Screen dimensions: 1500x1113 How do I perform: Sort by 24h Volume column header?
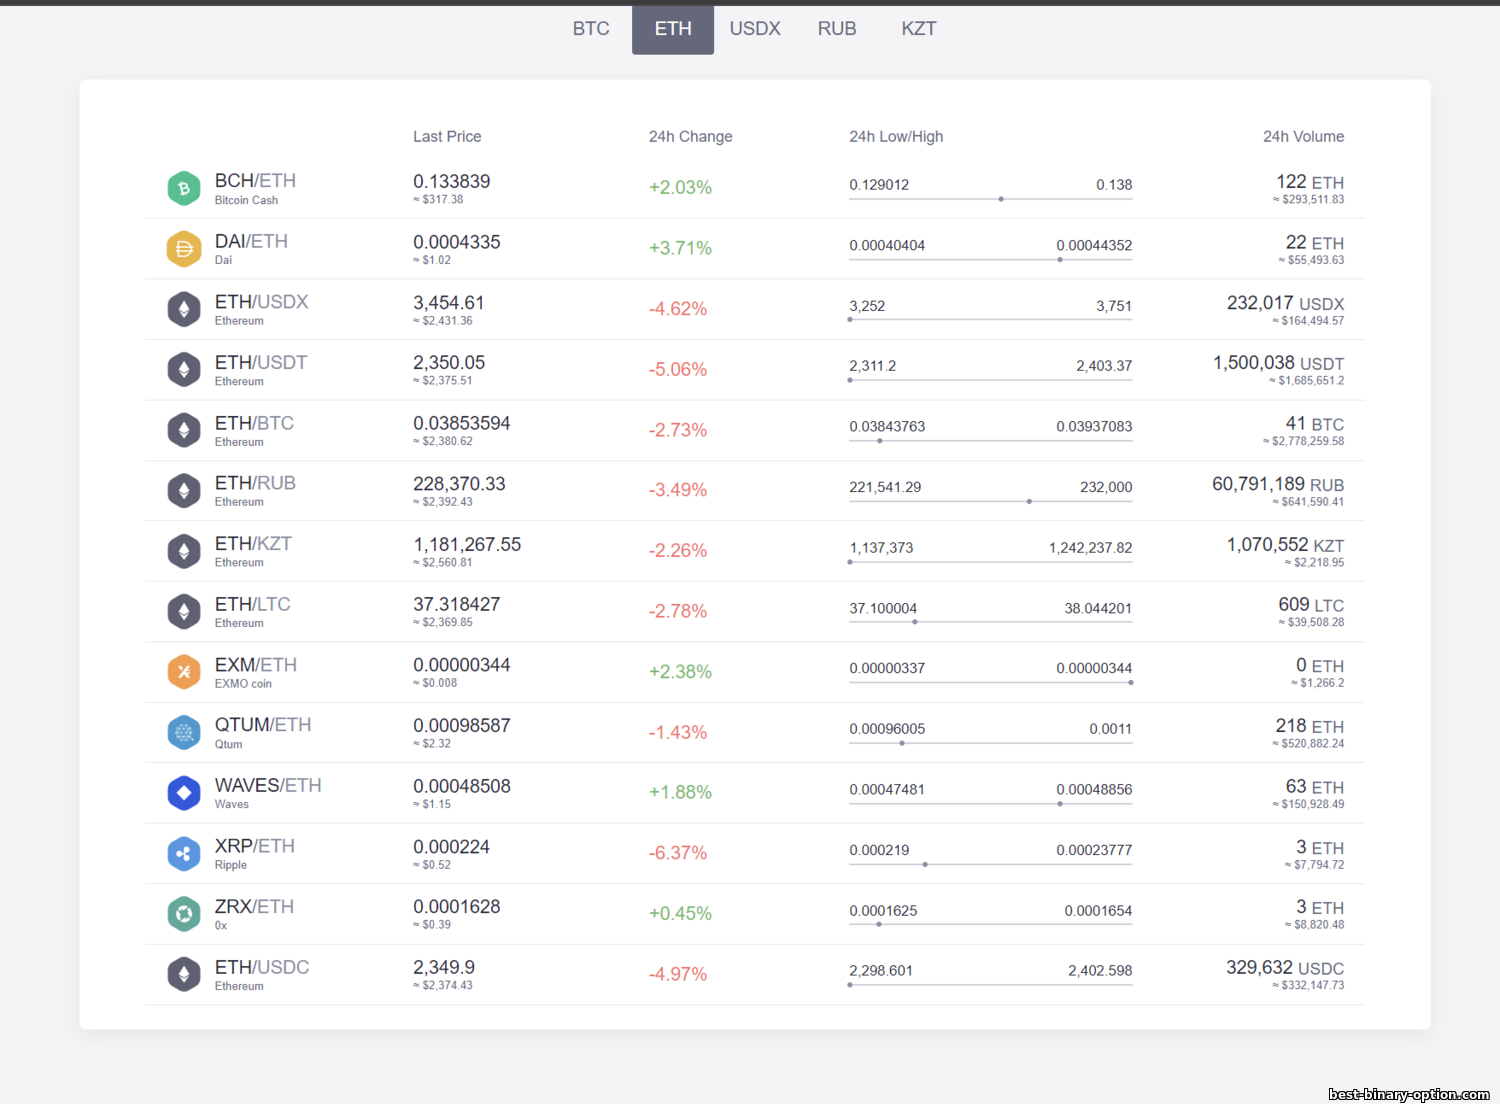coord(1303,137)
